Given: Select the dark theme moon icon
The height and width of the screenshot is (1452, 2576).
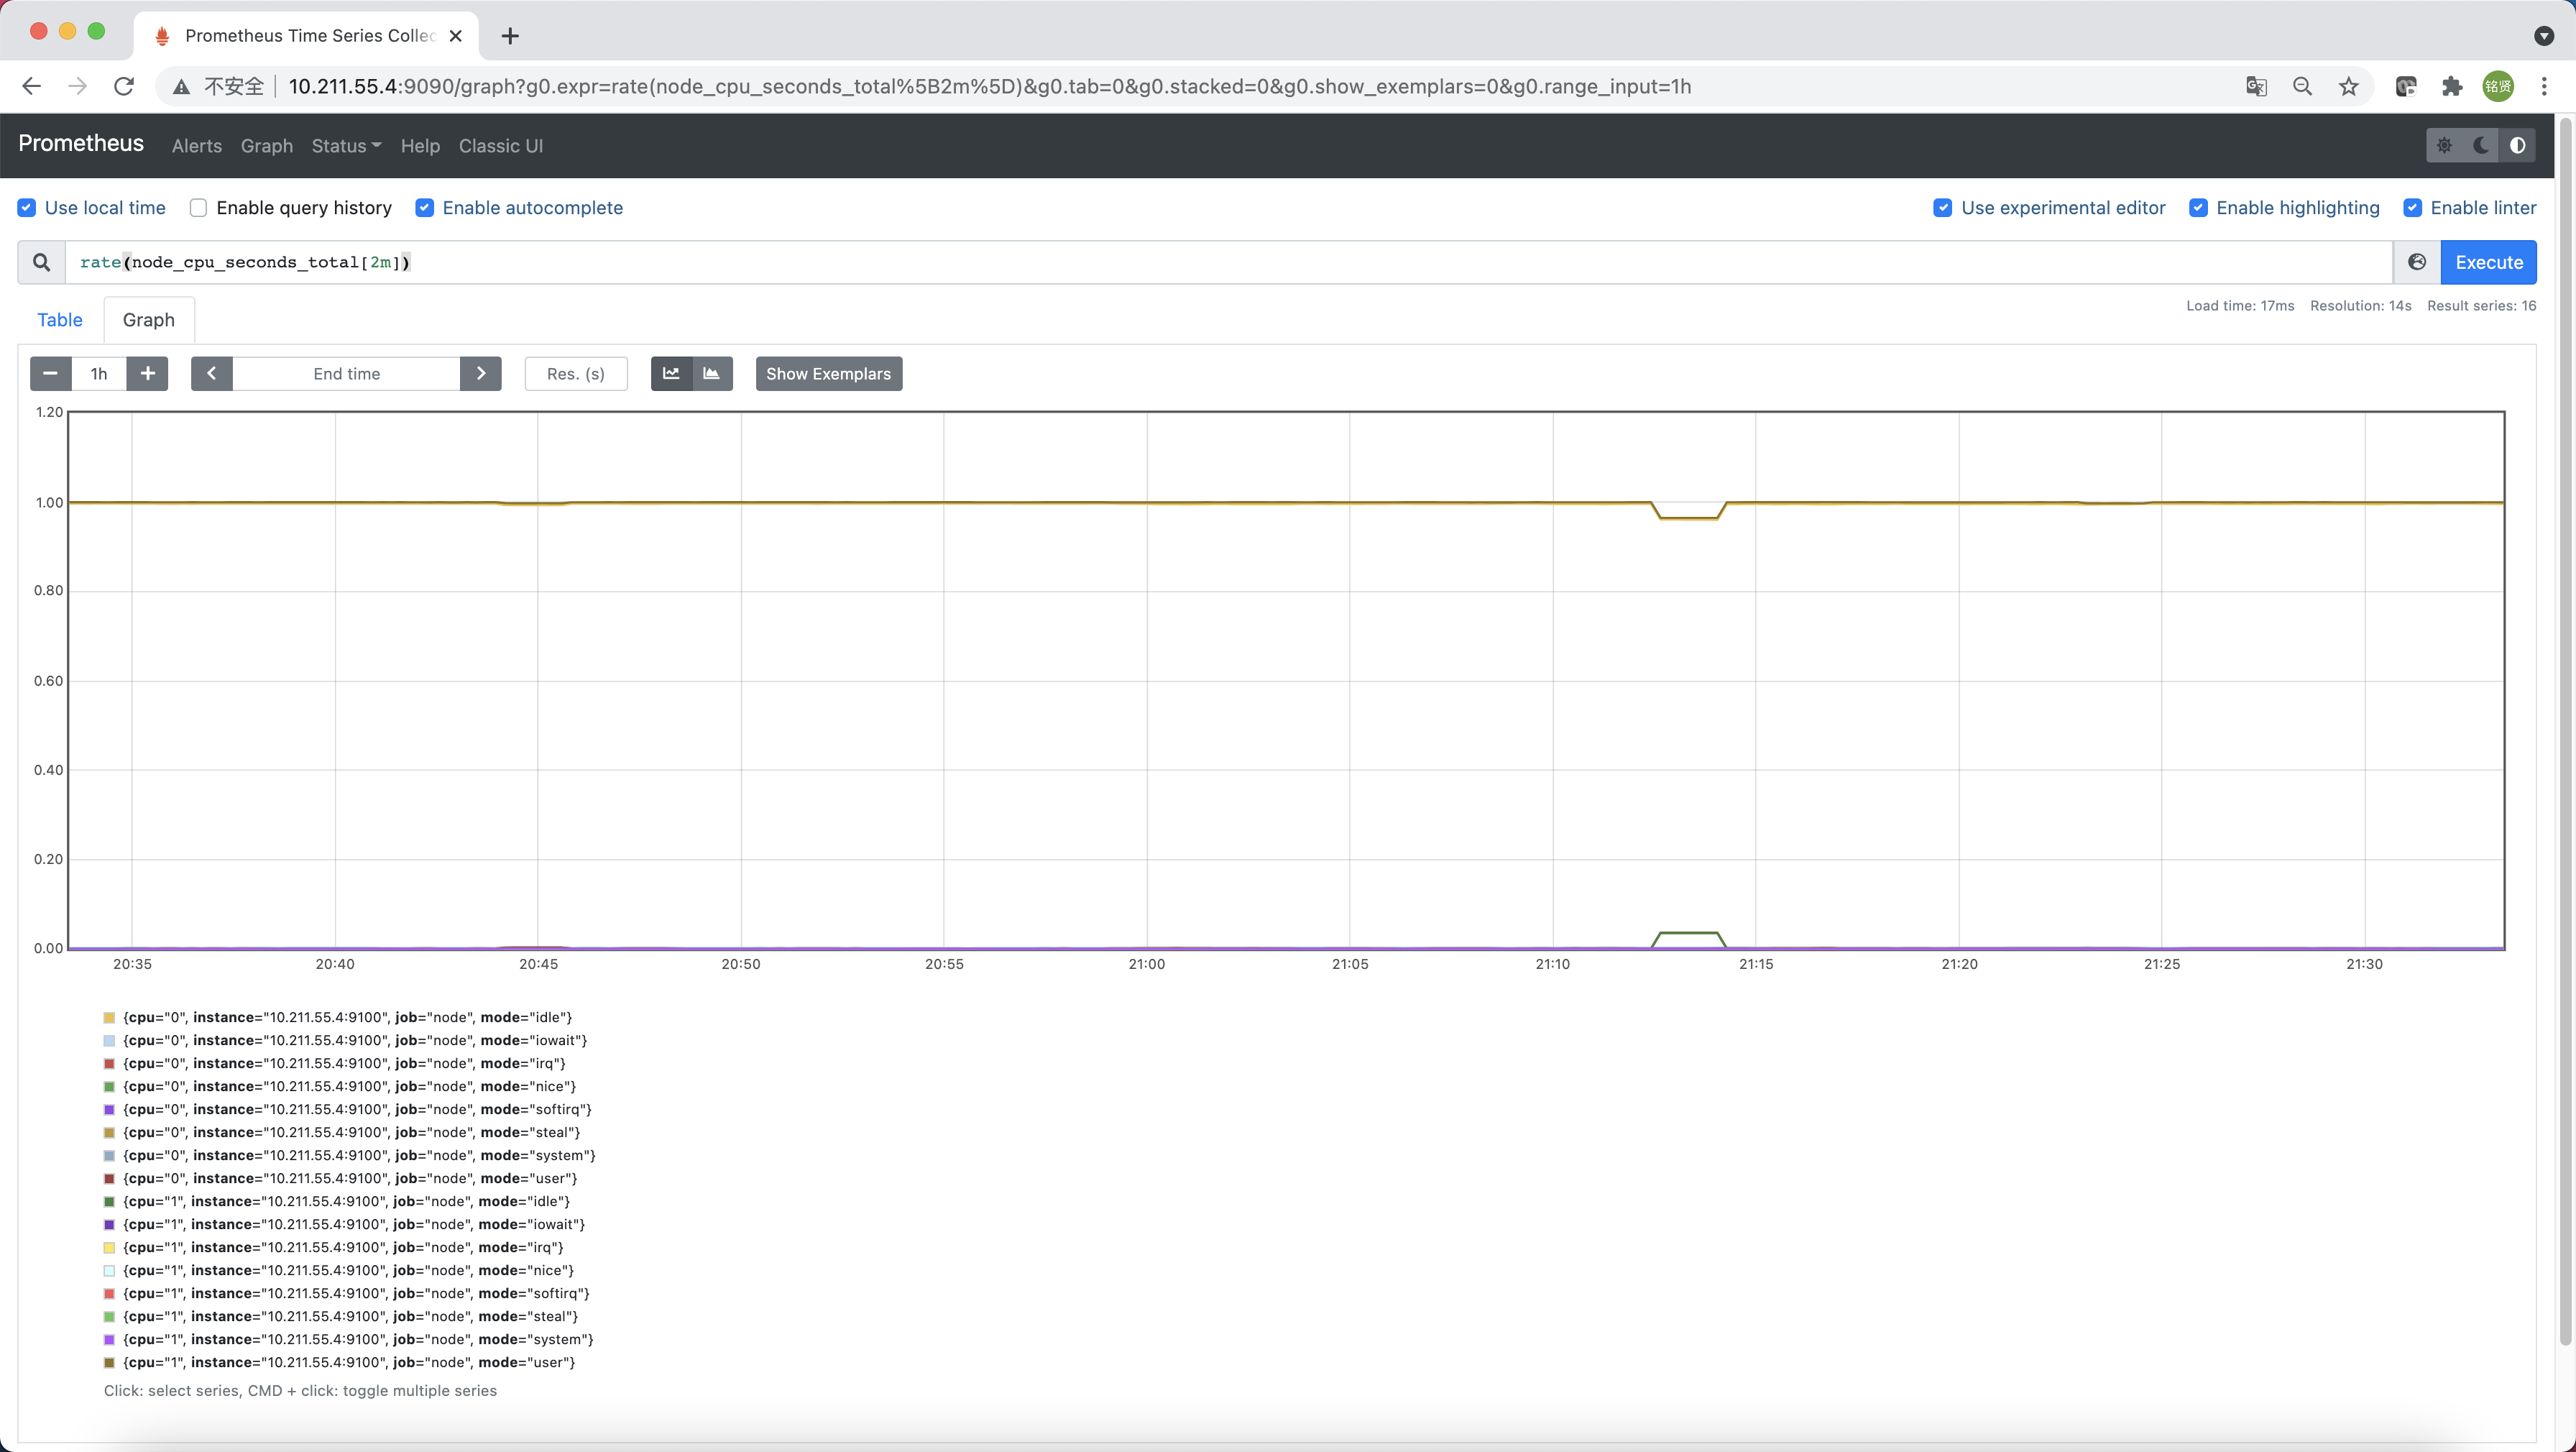Looking at the screenshot, I should (x=2481, y=145).
